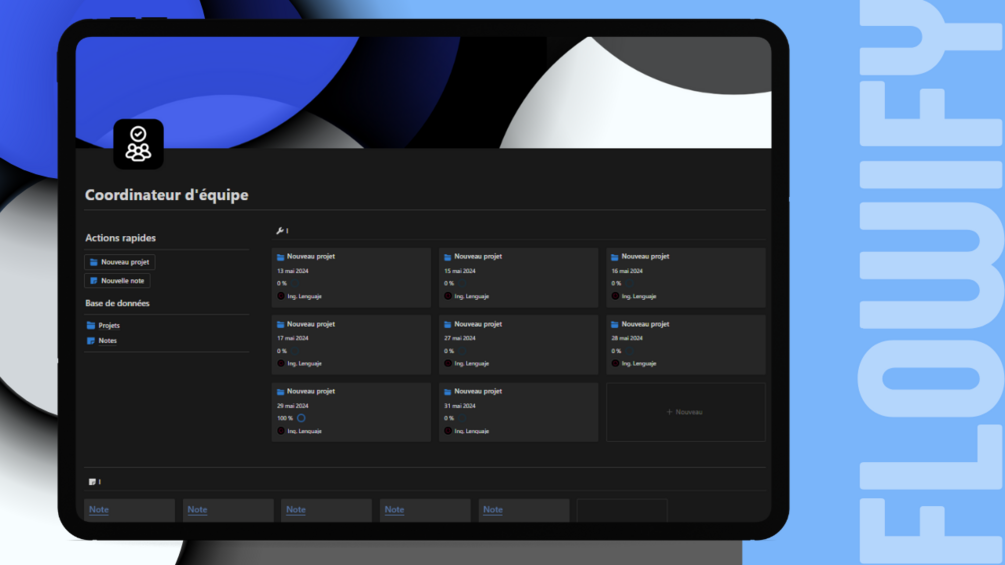Click the 100 % value on 29 mai card
Image resolution: width=1005 pixels, height=565 pixels.
tap(285, 418)
